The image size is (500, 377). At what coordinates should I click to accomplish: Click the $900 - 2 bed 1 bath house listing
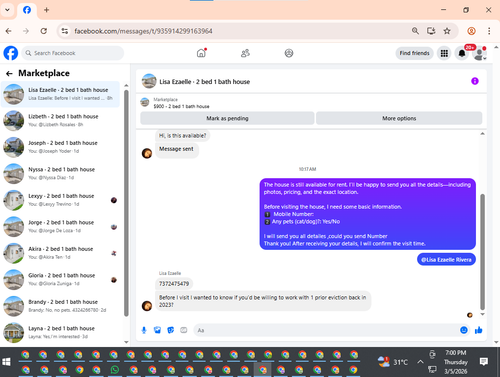click(181, 106)
